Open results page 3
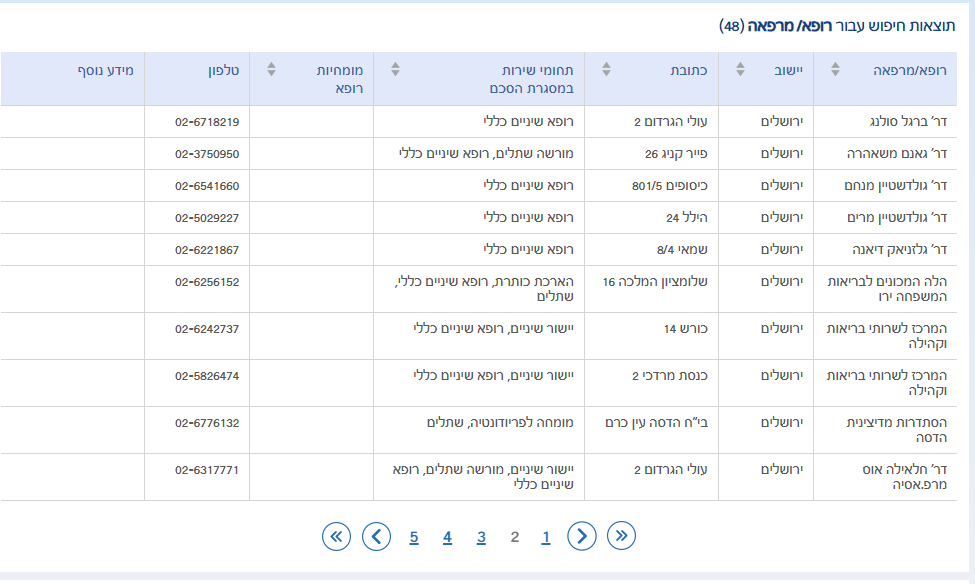 click(x=481, y=537)
